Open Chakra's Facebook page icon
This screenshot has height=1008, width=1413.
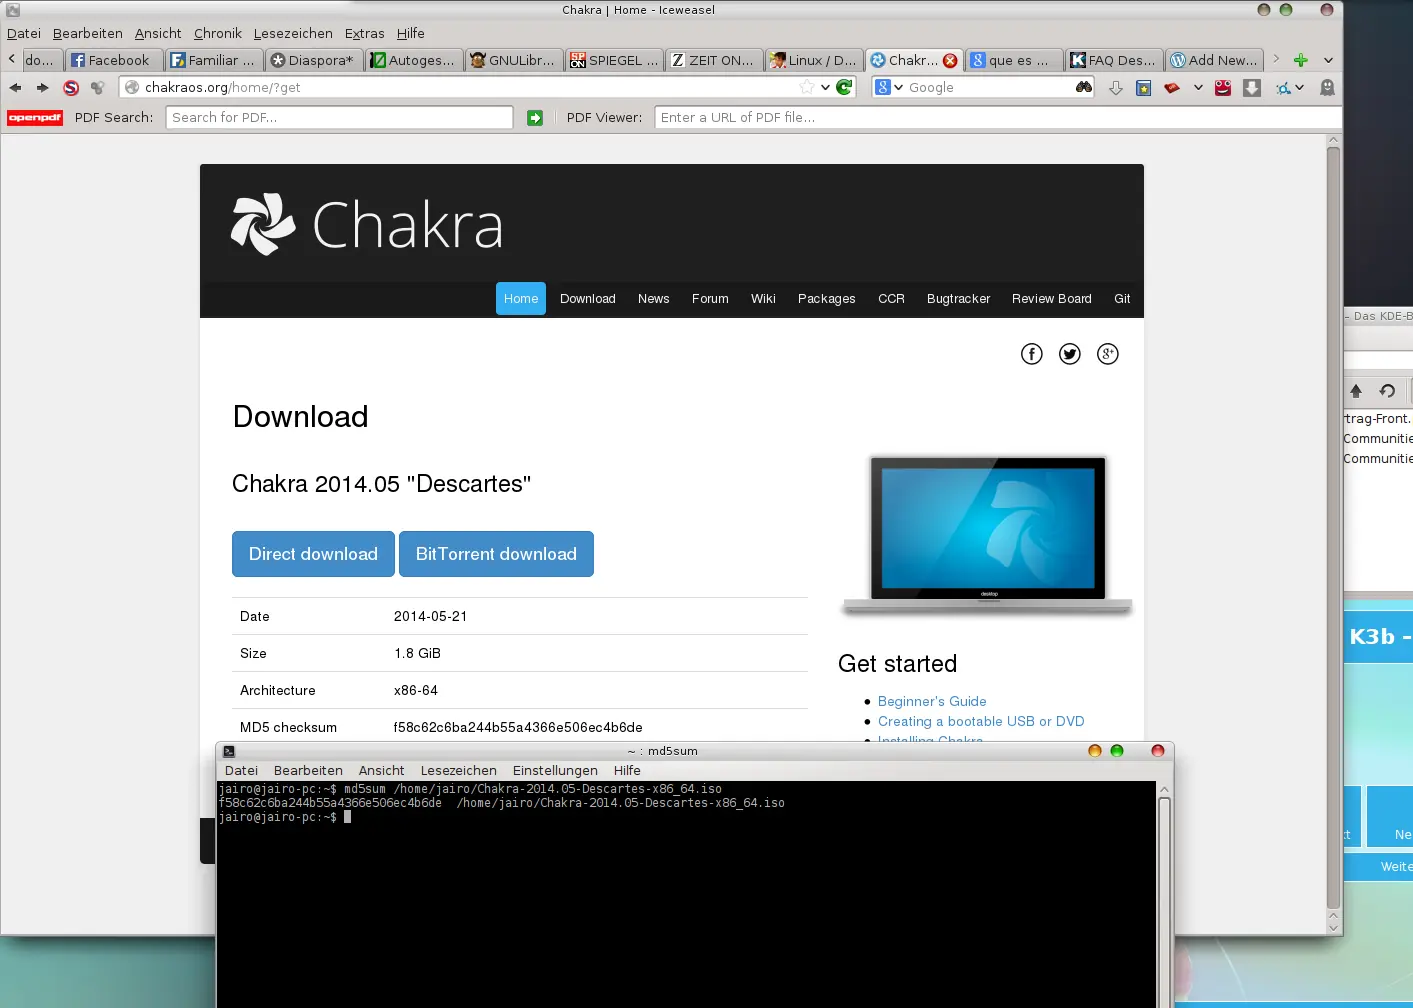click(x=1032, y=354)
